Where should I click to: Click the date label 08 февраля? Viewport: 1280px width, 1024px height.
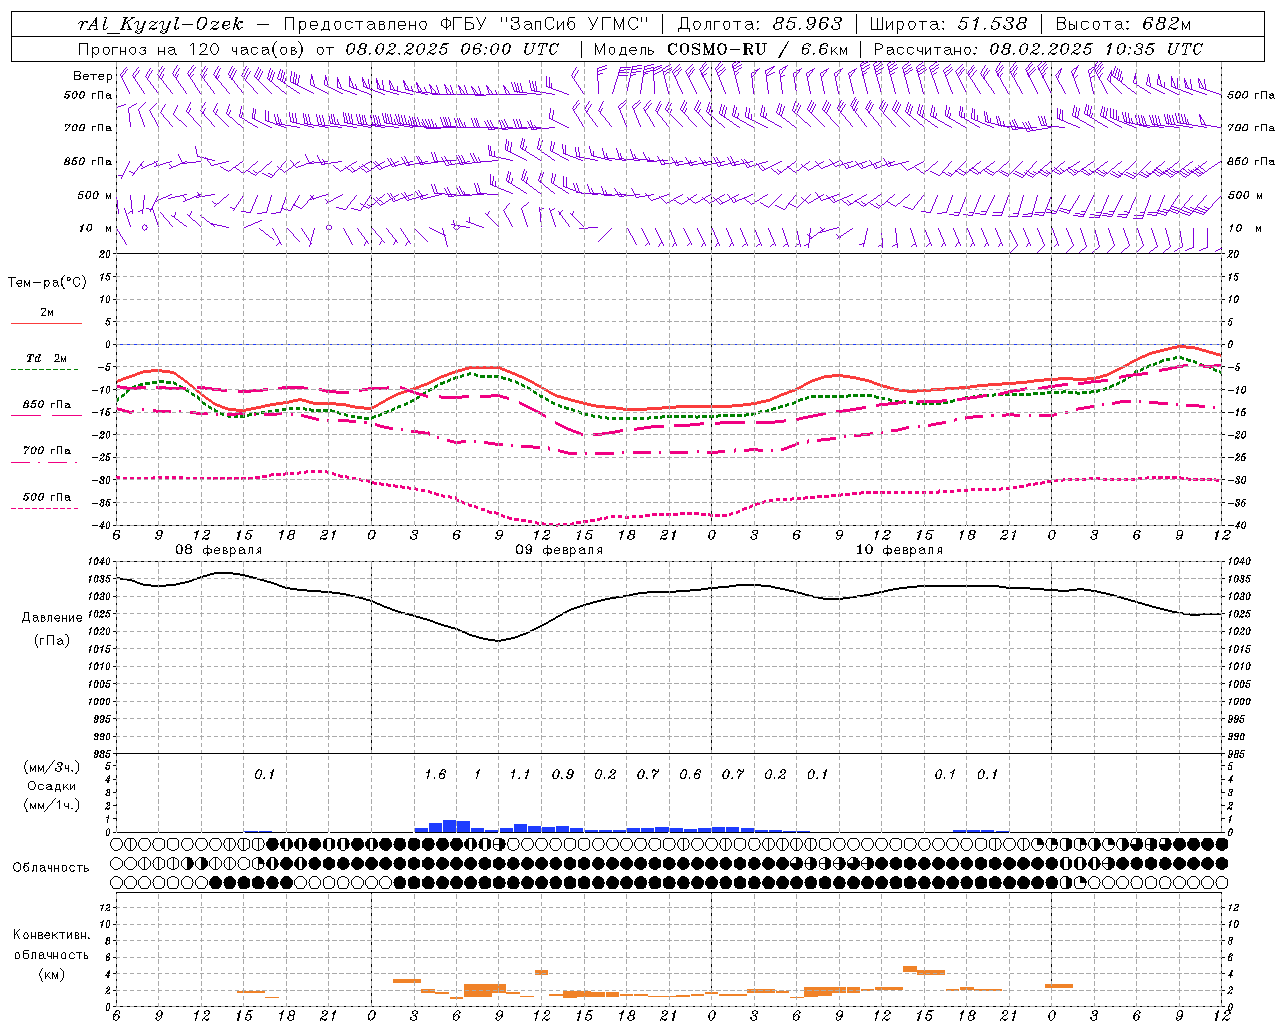point(219,550)
